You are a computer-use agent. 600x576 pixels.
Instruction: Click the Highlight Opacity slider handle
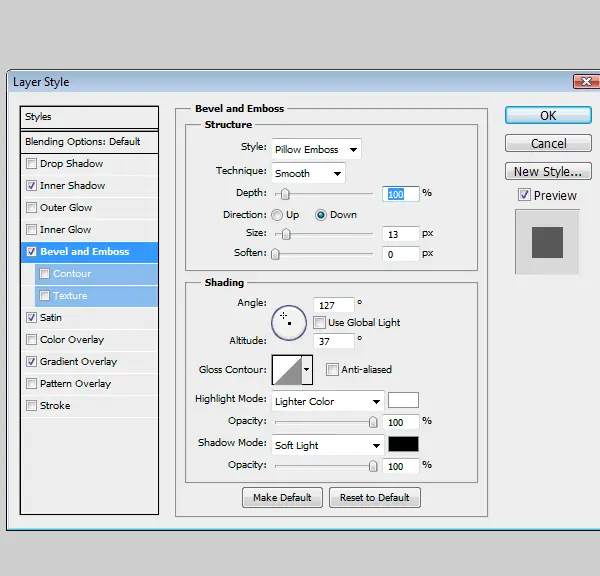(373, 422)
